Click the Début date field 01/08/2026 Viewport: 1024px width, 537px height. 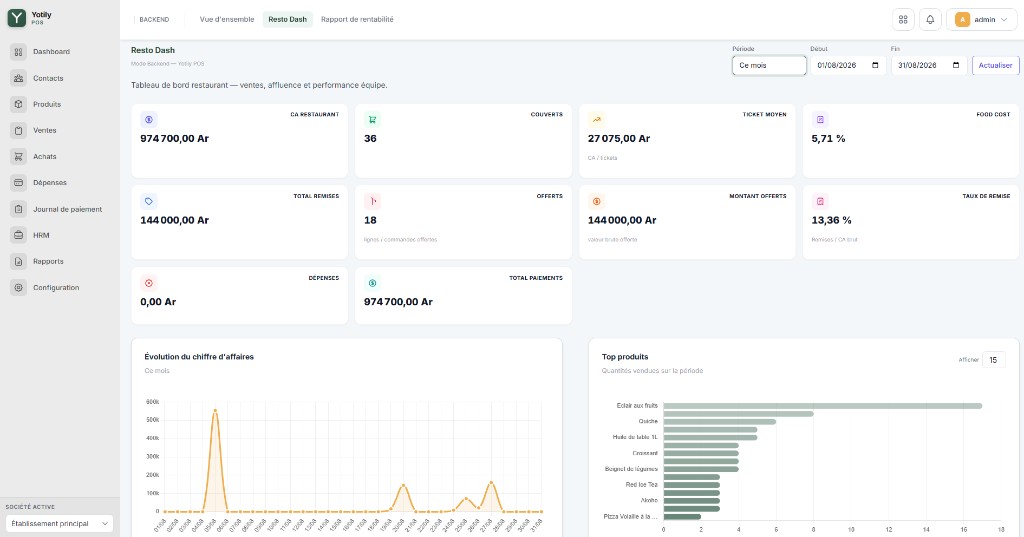[x=848, y=65]
